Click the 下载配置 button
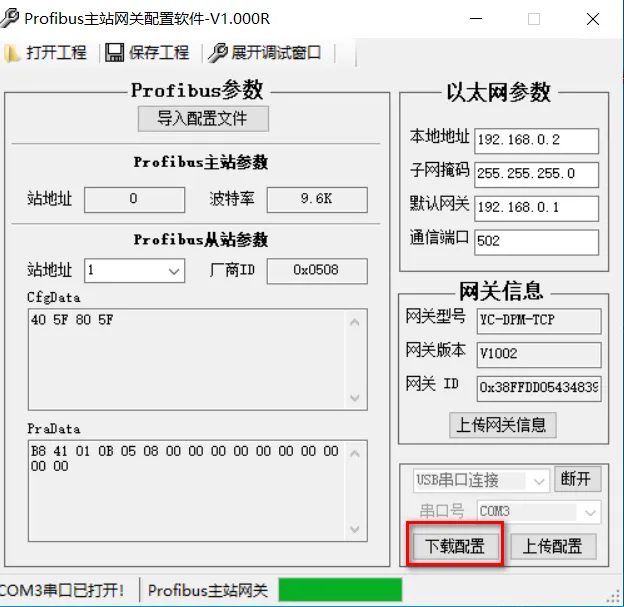This screenshot has width=624, height=607. tap(455, 546)
